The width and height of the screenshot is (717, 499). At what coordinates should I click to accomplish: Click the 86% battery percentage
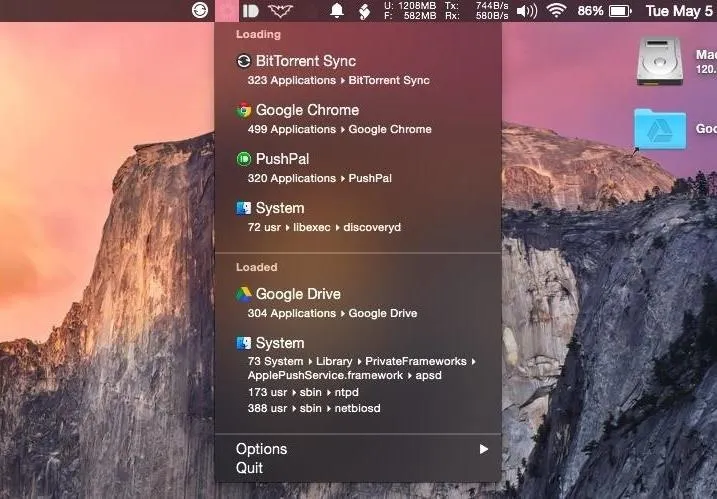tap(590, 11)
